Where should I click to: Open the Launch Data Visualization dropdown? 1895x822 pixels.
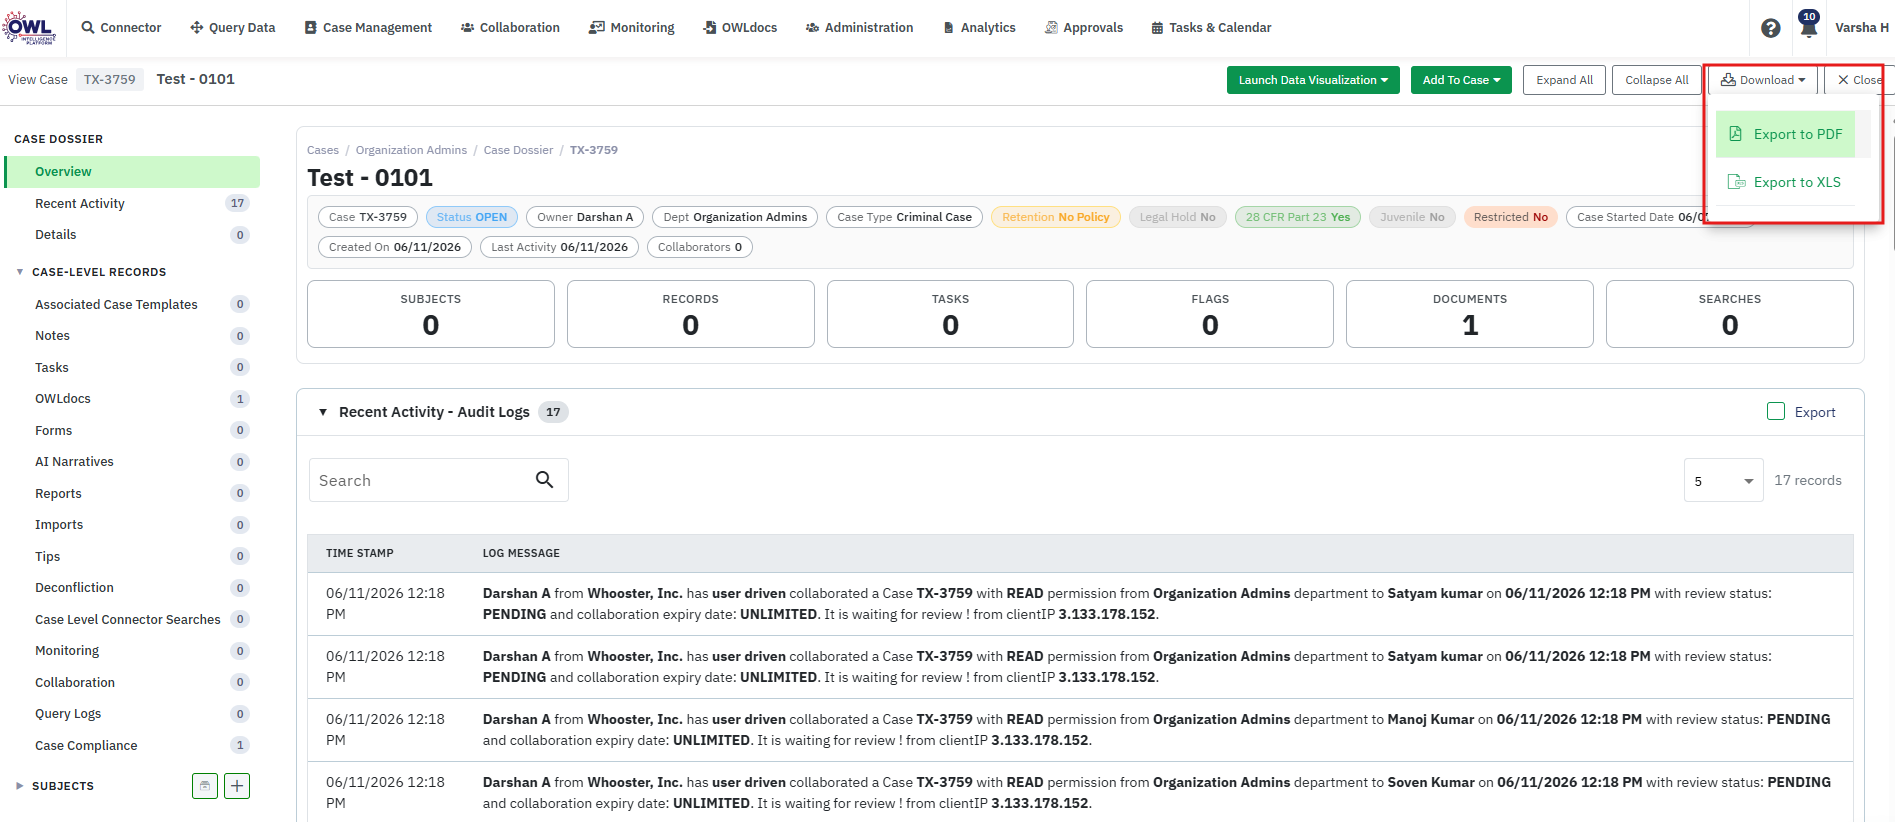pyautogui.click(x=1313, y=80)
